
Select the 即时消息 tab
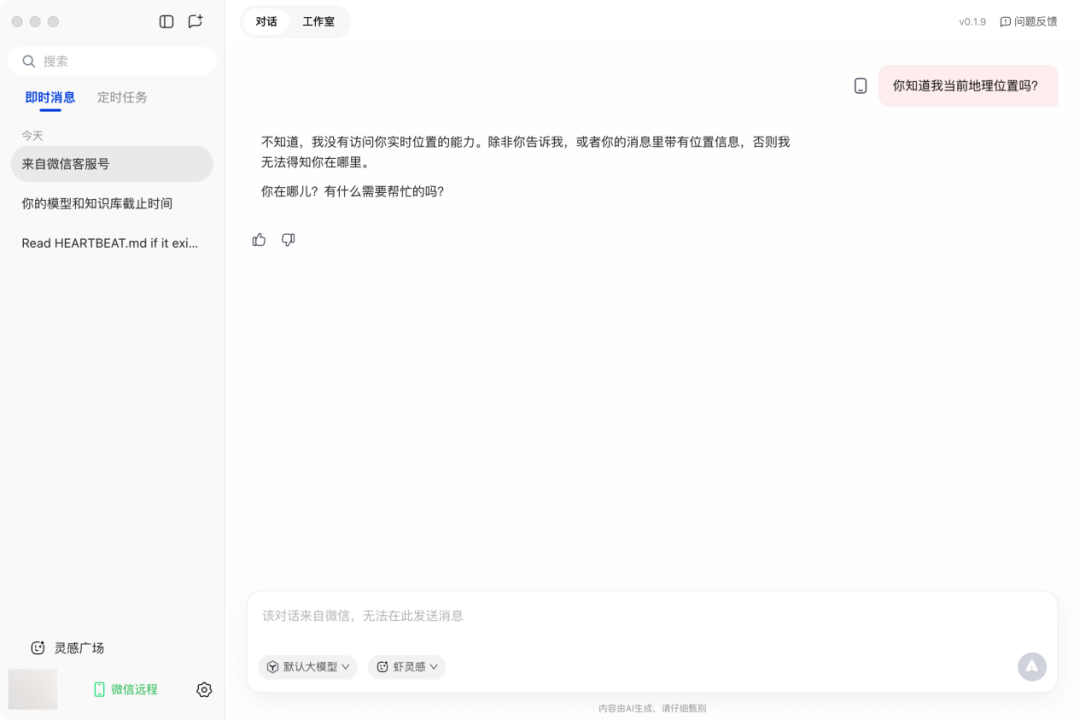point(50,98)
